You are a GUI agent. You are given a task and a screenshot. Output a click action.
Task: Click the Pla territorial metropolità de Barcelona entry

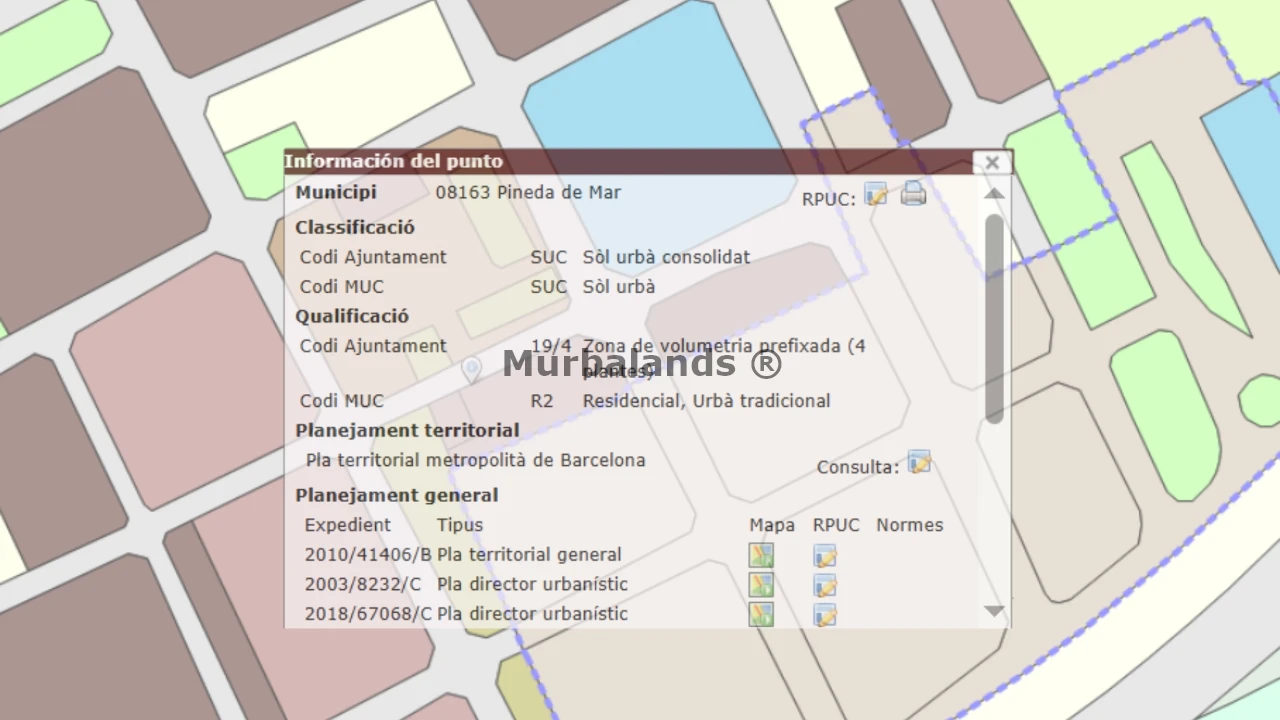[x=475, y=461]
